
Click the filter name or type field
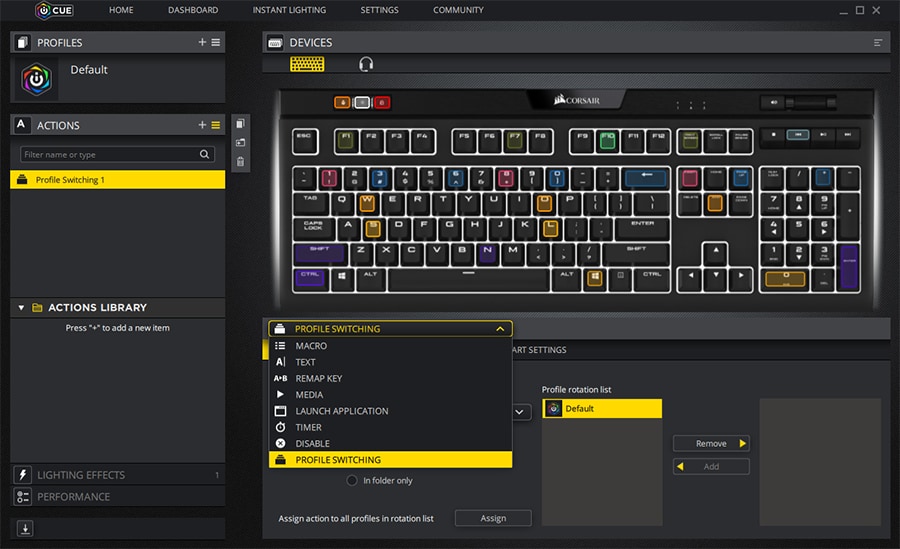pos(110,155)
